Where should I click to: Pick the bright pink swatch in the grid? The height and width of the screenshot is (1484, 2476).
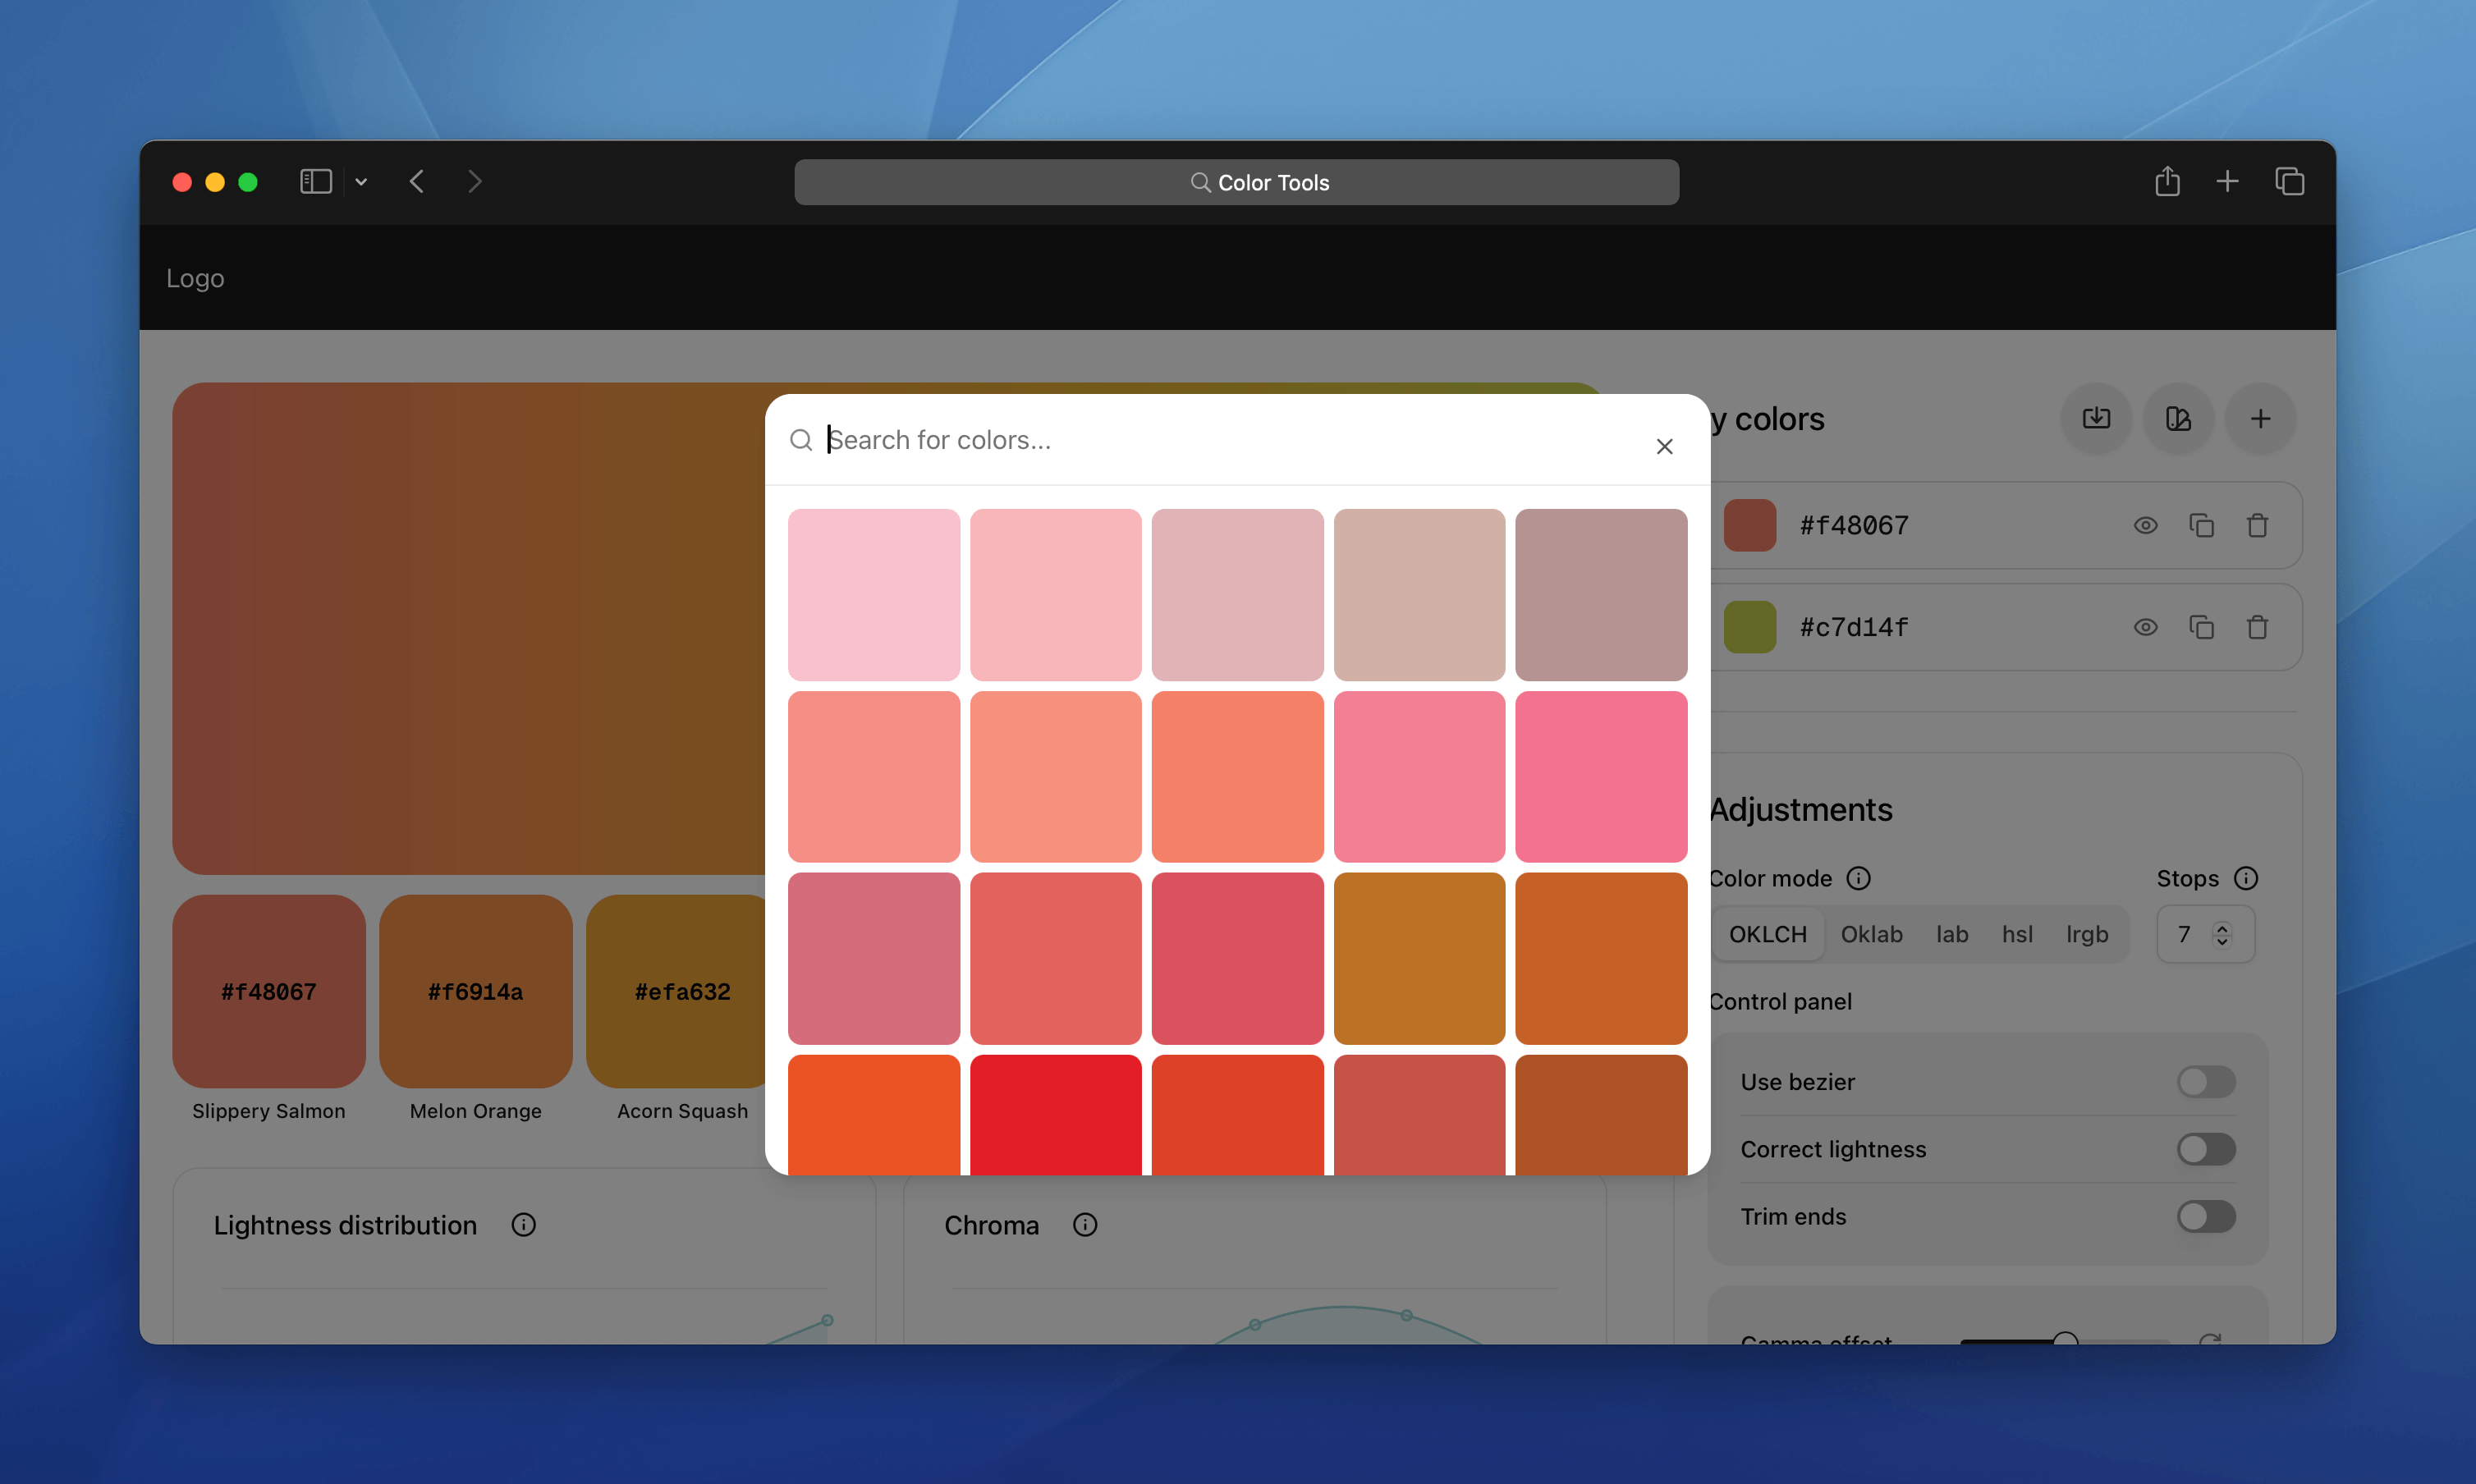pos(1600,777)
